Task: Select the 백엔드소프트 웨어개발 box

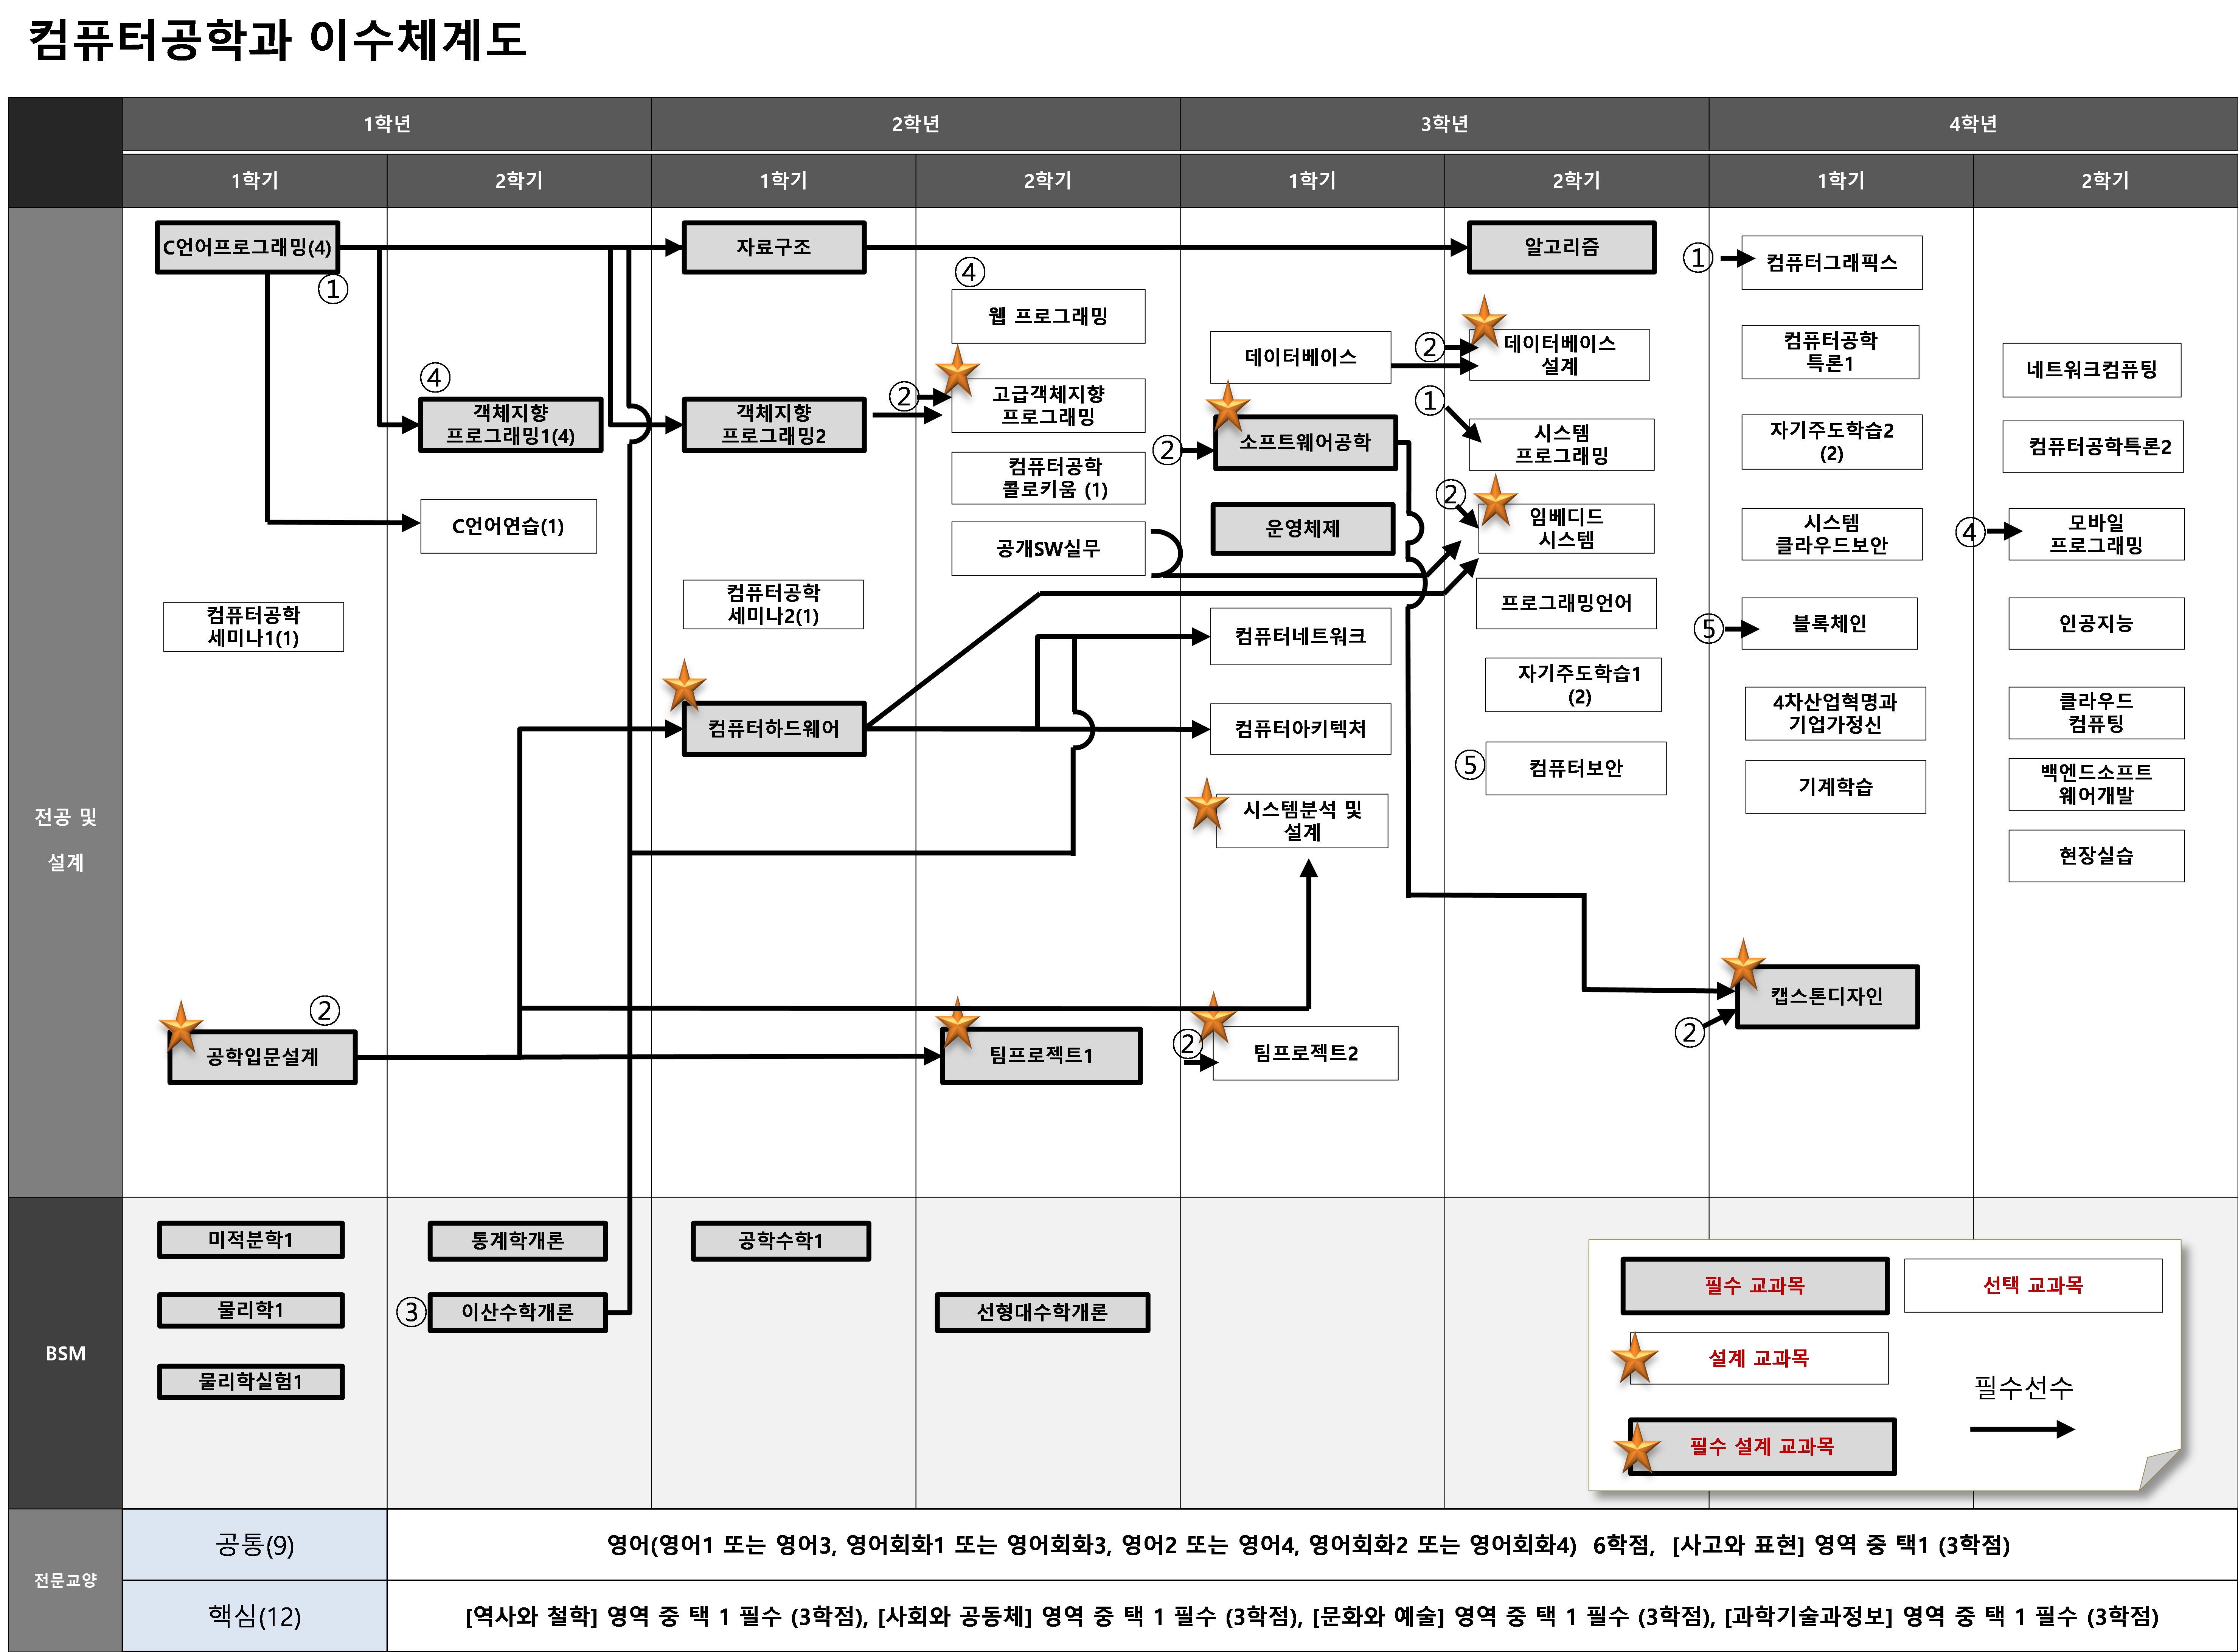Action: click(2096, 784)
